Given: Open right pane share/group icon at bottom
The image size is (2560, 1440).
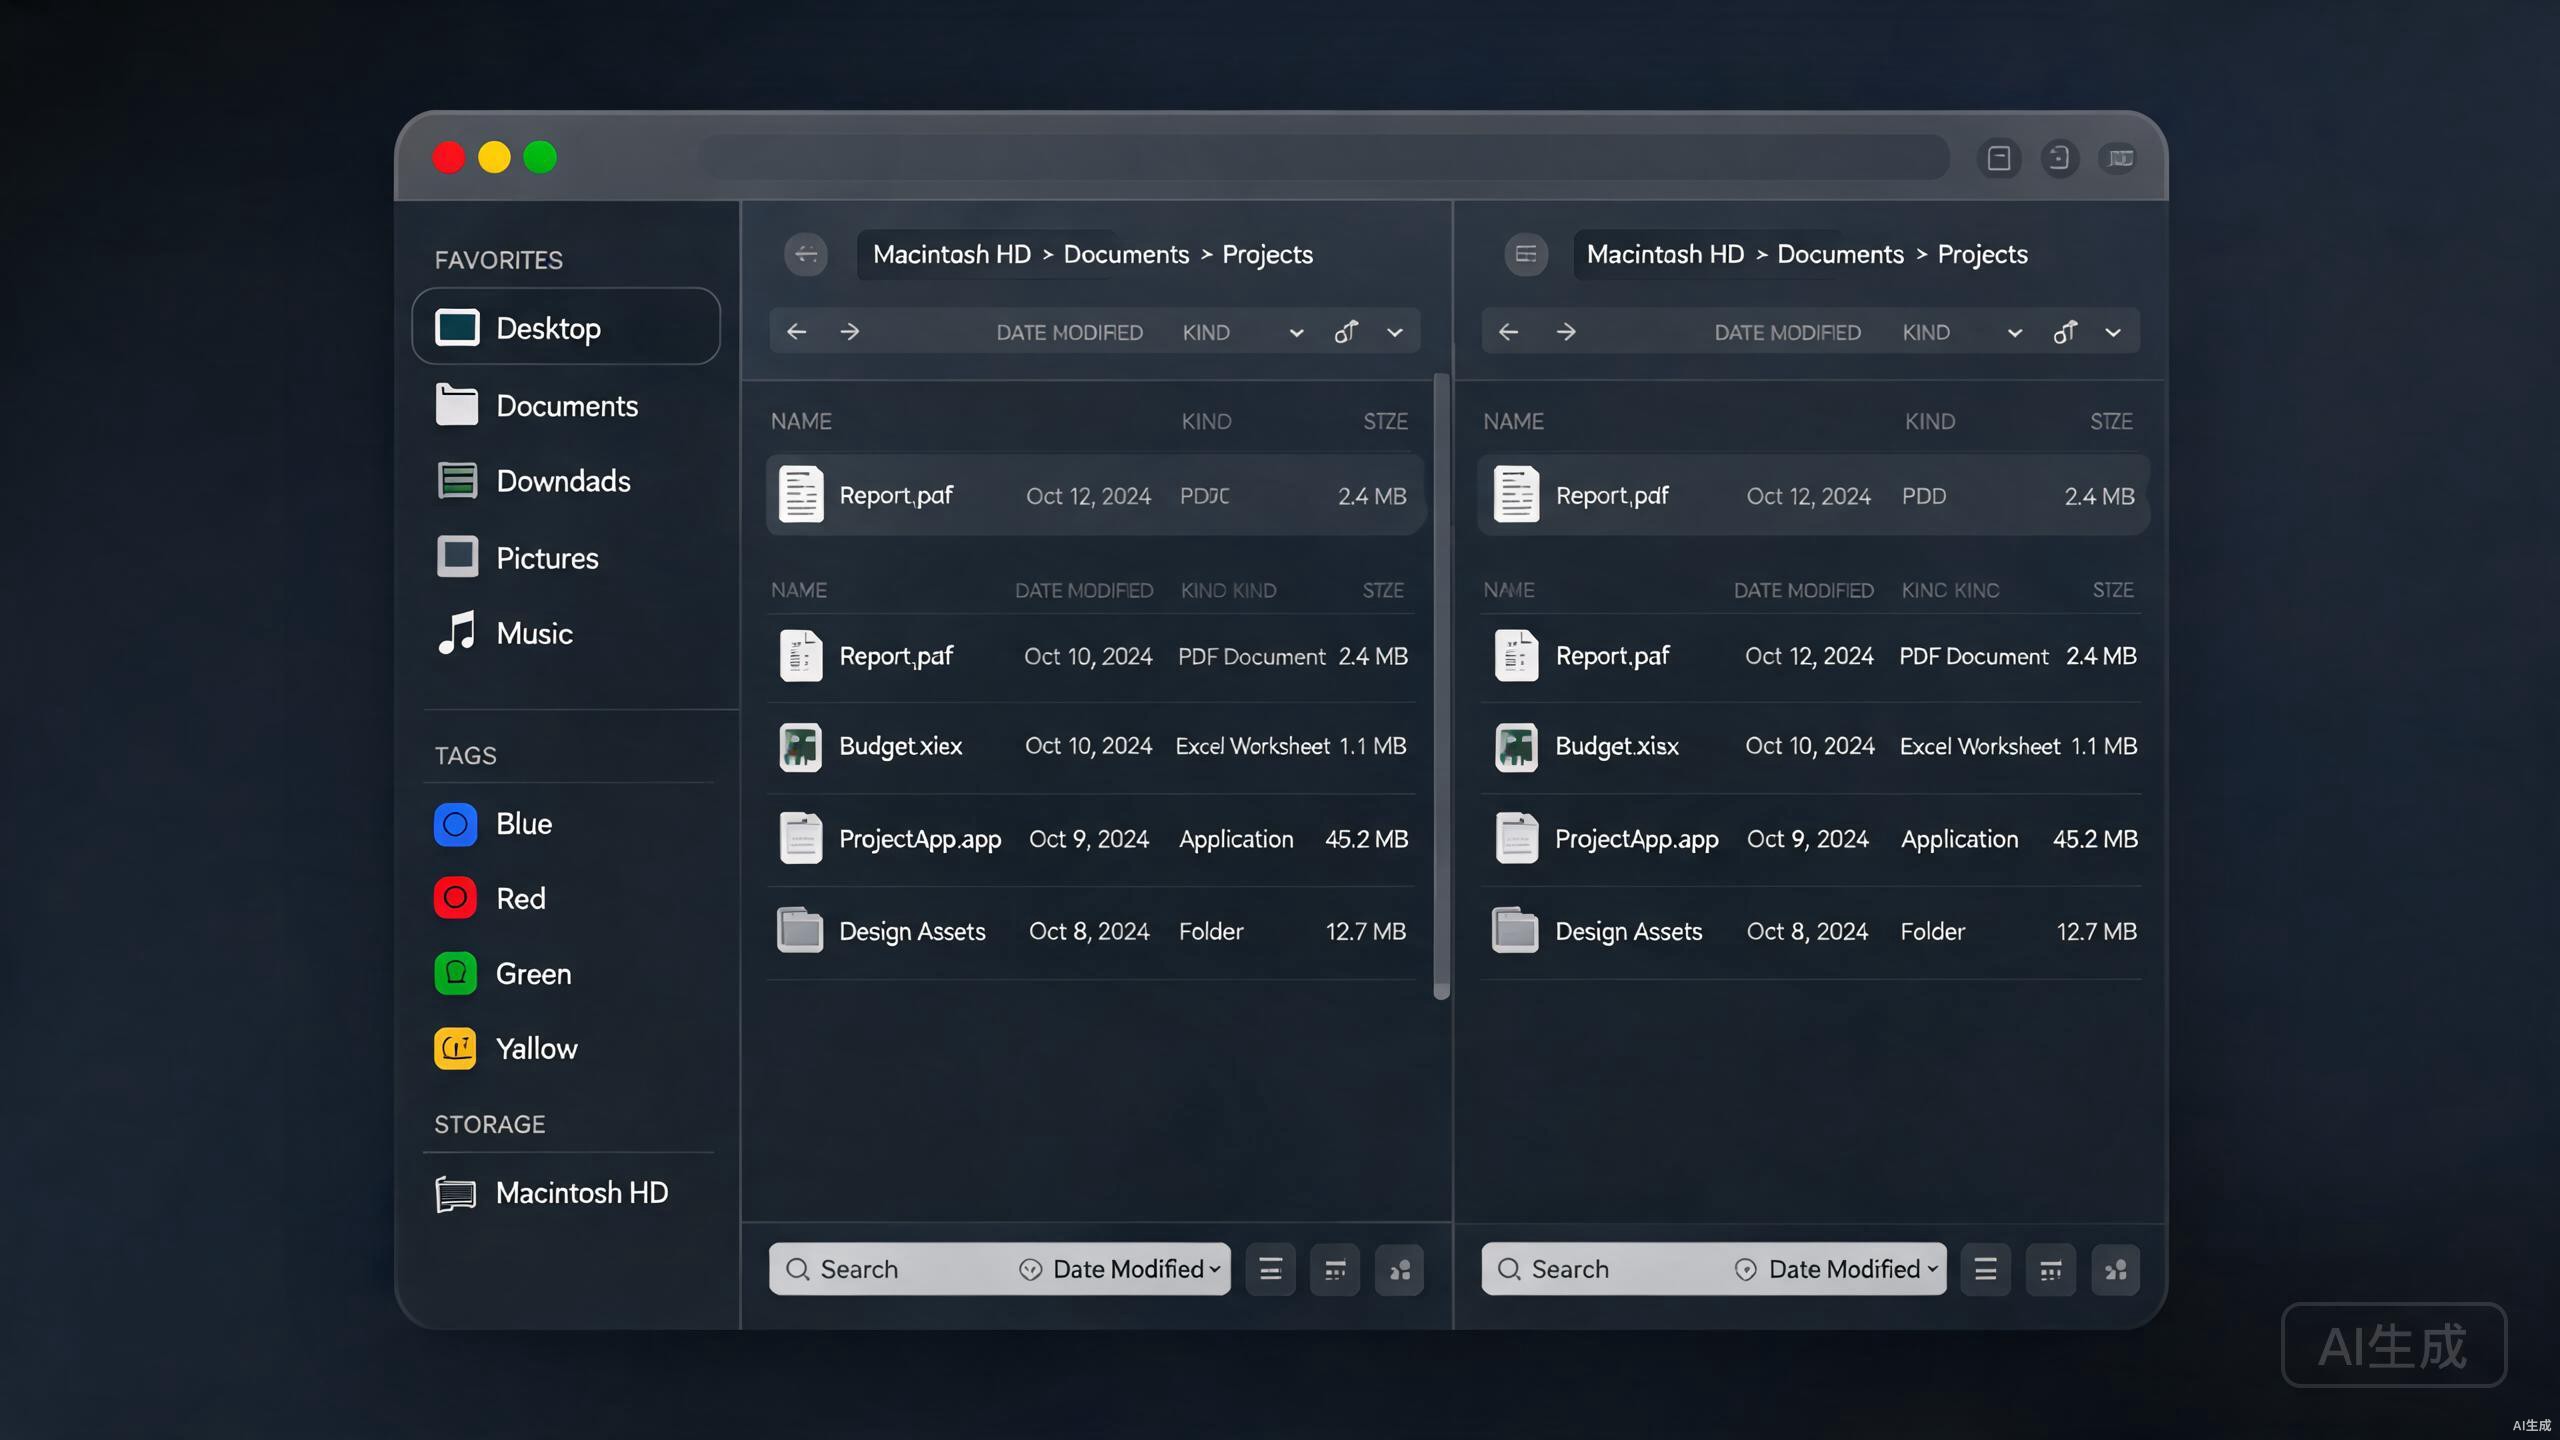Looking at the screenshot, I should 2115,1269.
